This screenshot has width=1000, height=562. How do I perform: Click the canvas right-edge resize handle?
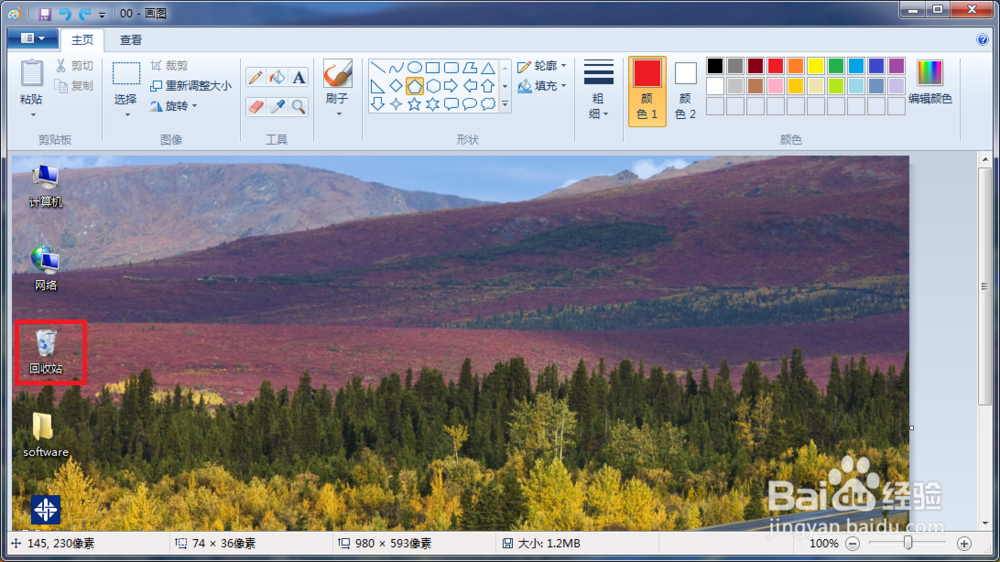912,427
